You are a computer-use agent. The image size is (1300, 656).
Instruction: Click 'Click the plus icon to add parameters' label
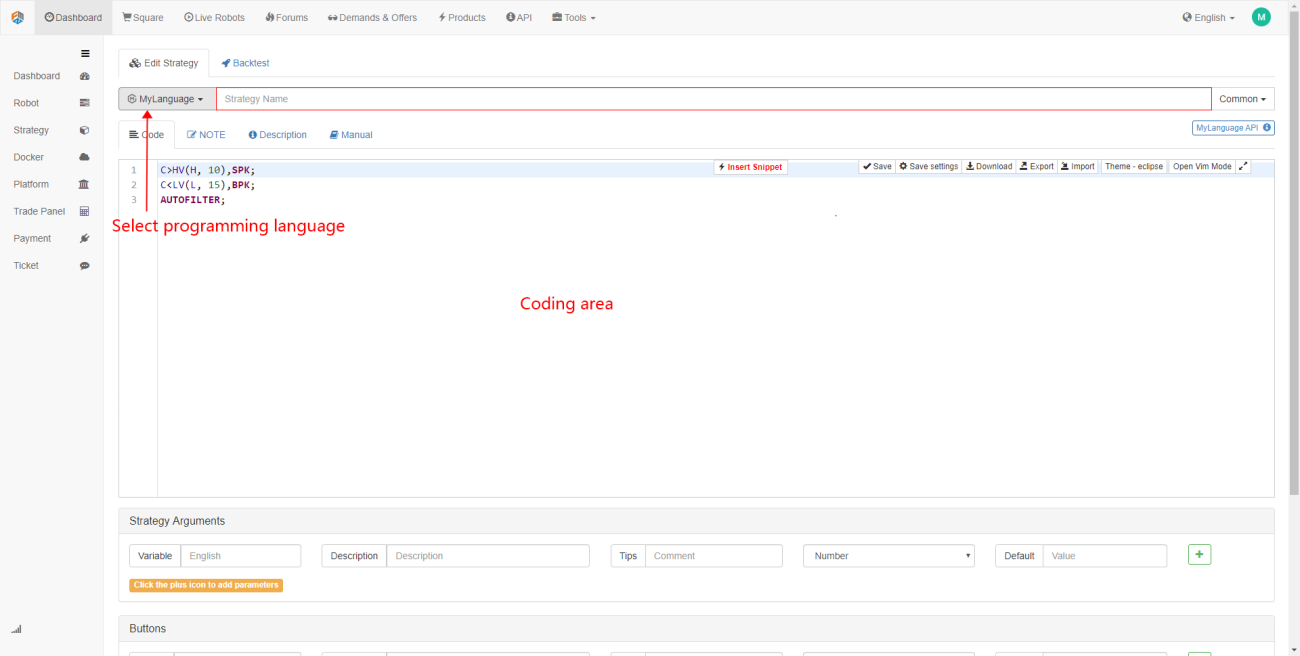click(x=206, y=585)
